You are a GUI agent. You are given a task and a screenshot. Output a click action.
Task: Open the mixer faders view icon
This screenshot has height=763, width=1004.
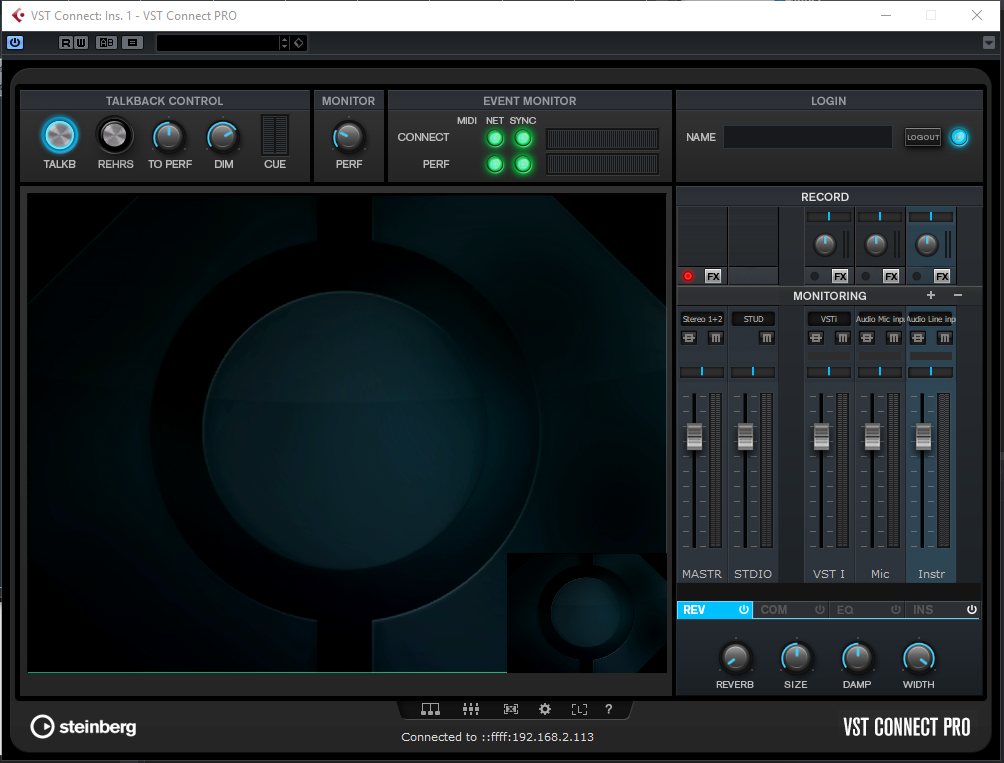471,709
